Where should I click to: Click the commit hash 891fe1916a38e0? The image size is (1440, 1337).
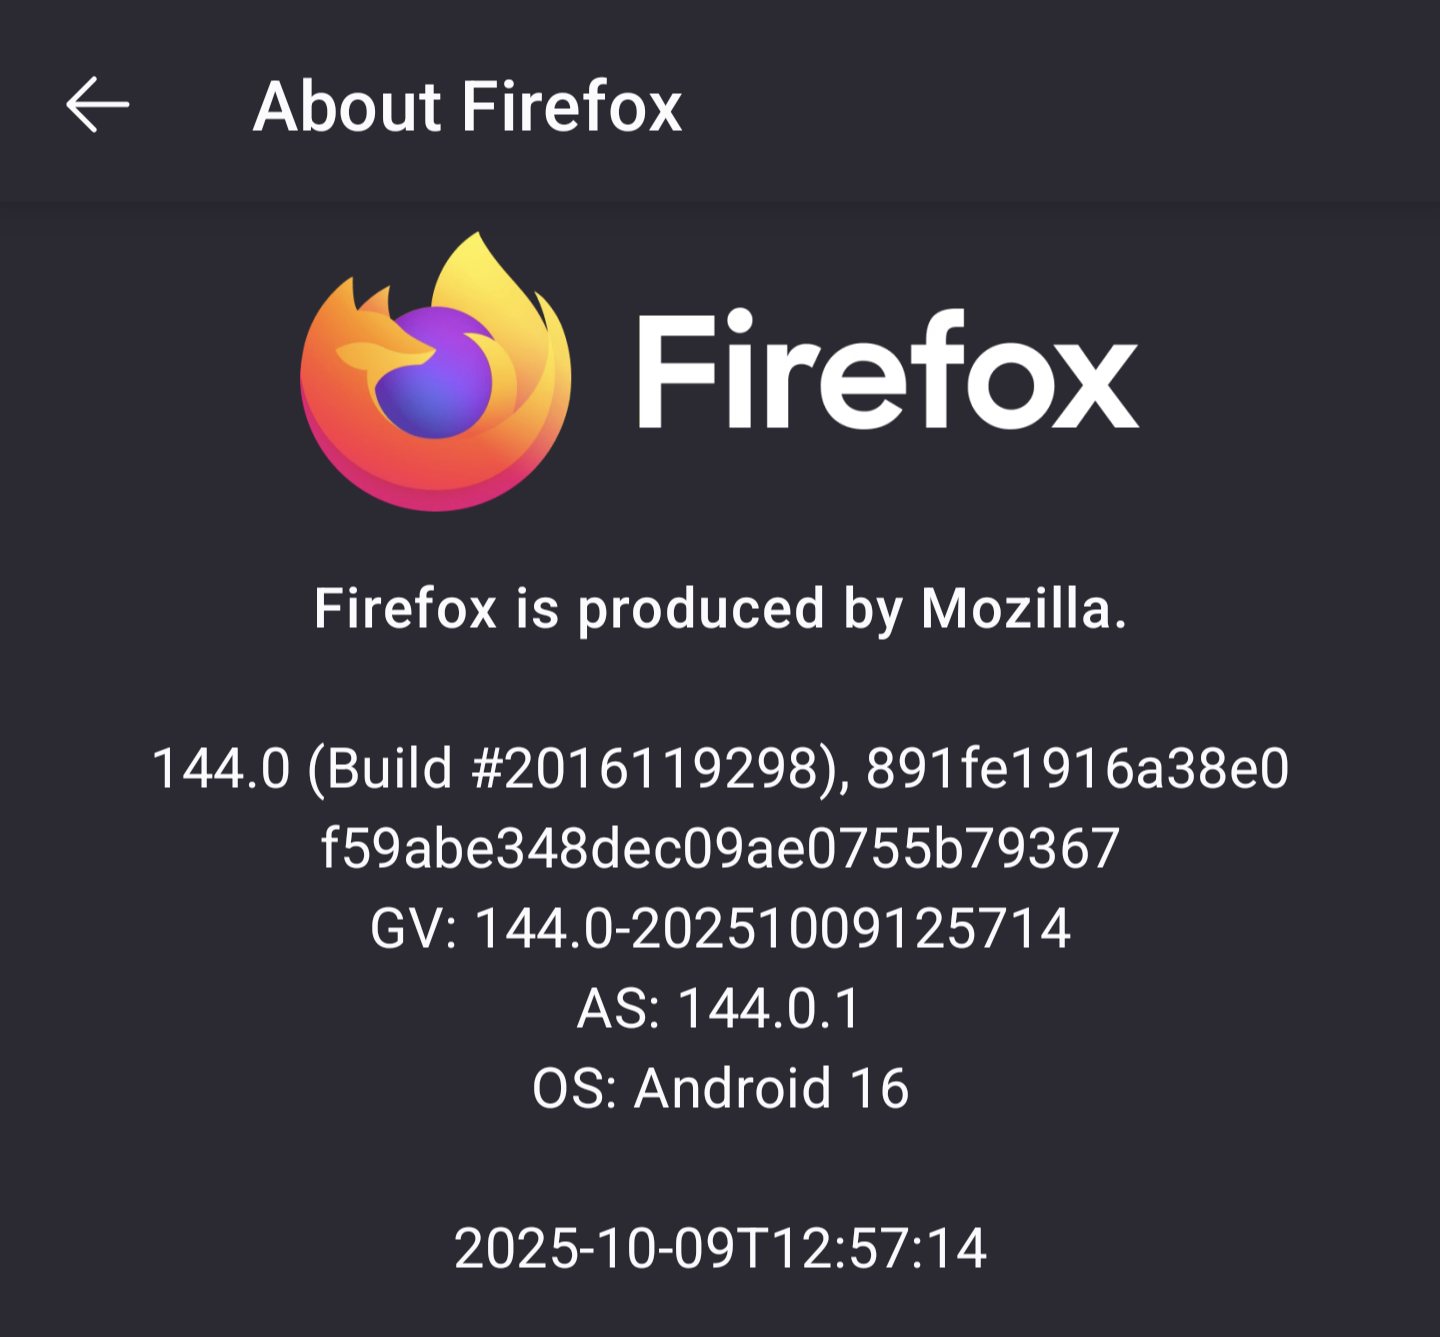point(1077,769)
